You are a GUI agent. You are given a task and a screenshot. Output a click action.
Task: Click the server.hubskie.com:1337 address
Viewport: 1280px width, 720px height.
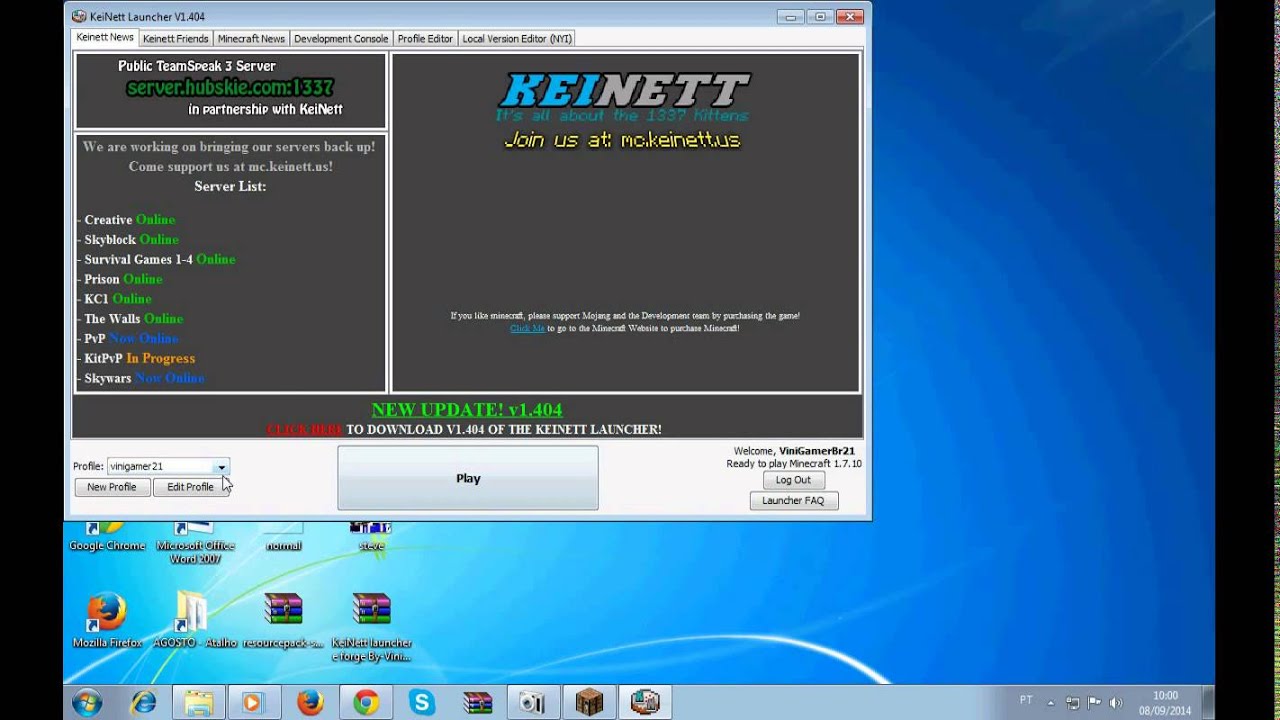(x=230, y=88)
